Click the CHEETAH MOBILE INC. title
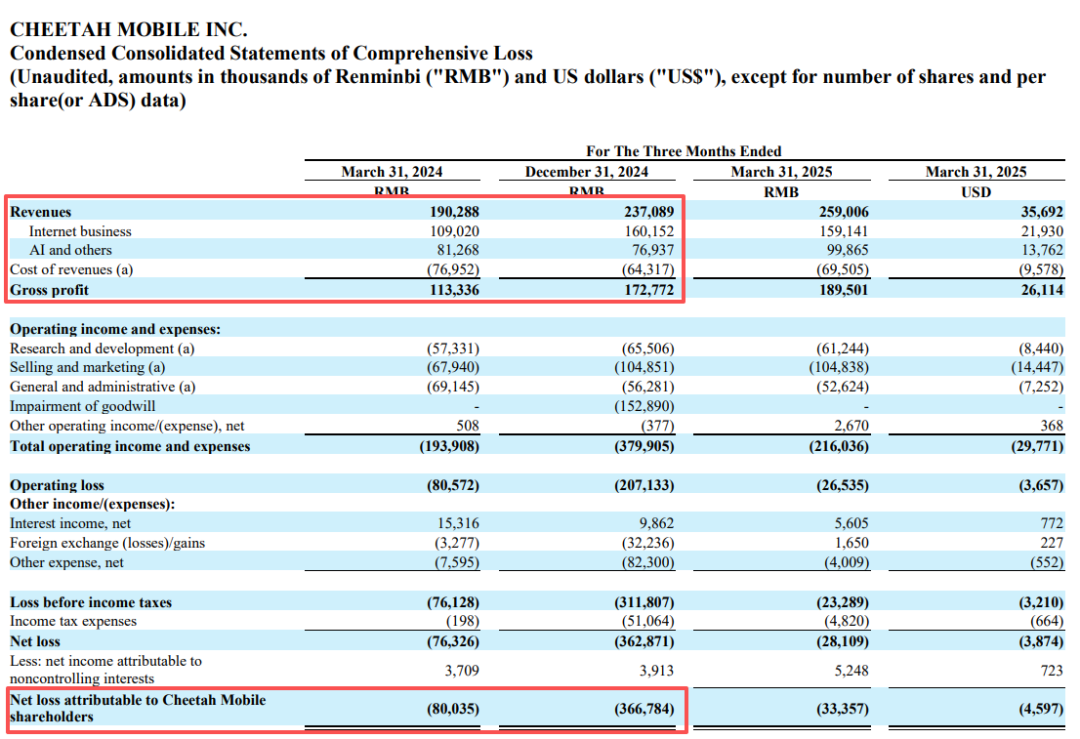Image resolution: width=1080 pixels, height=739 pixels. coord(128,30)
